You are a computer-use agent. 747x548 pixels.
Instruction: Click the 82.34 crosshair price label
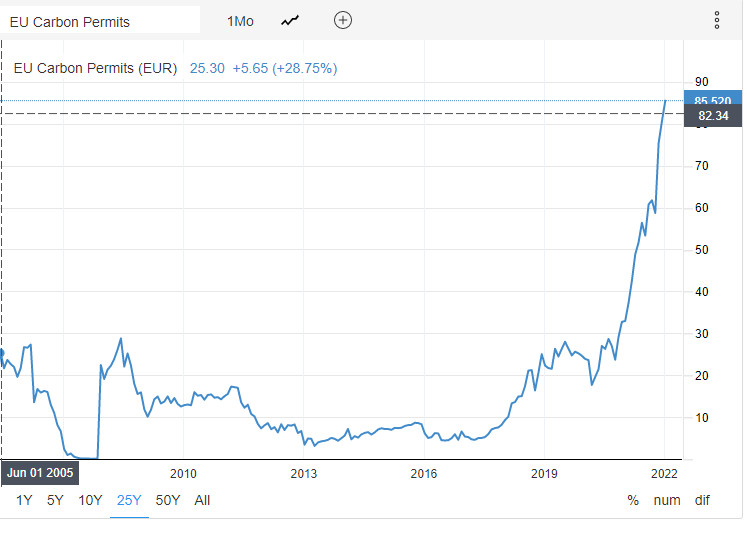point(713,116)
